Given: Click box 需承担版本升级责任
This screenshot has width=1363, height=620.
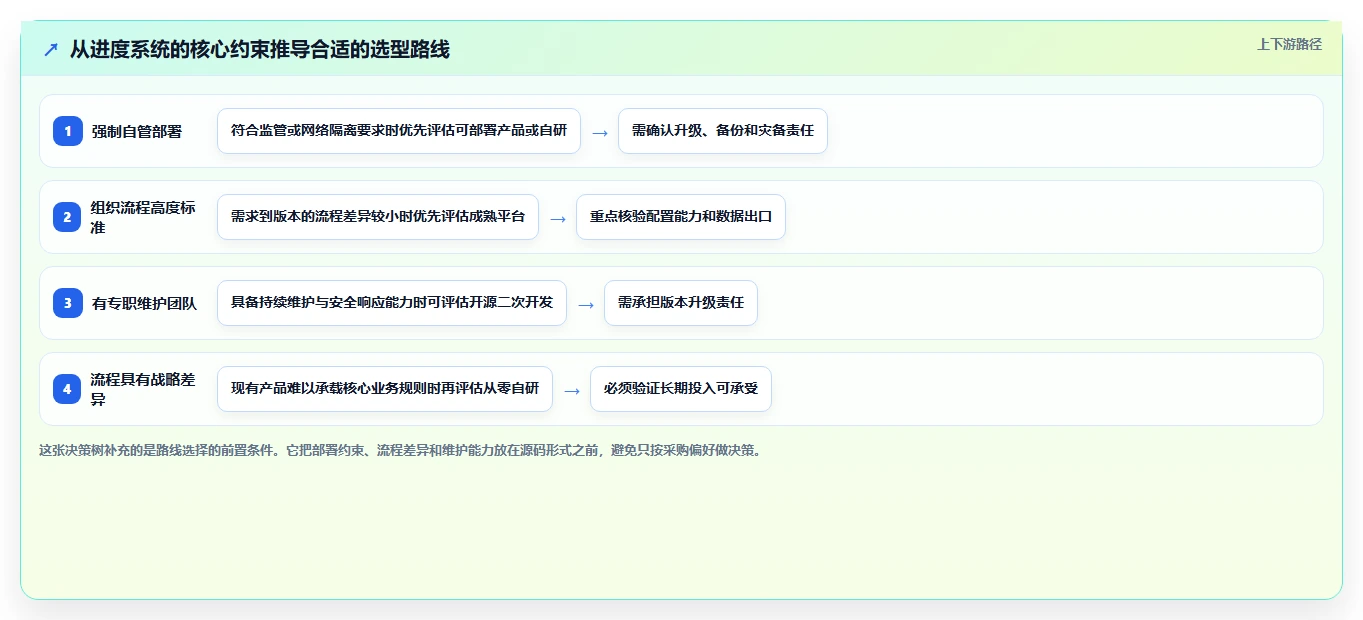Looking at the screenshot, I should point(681,303).
